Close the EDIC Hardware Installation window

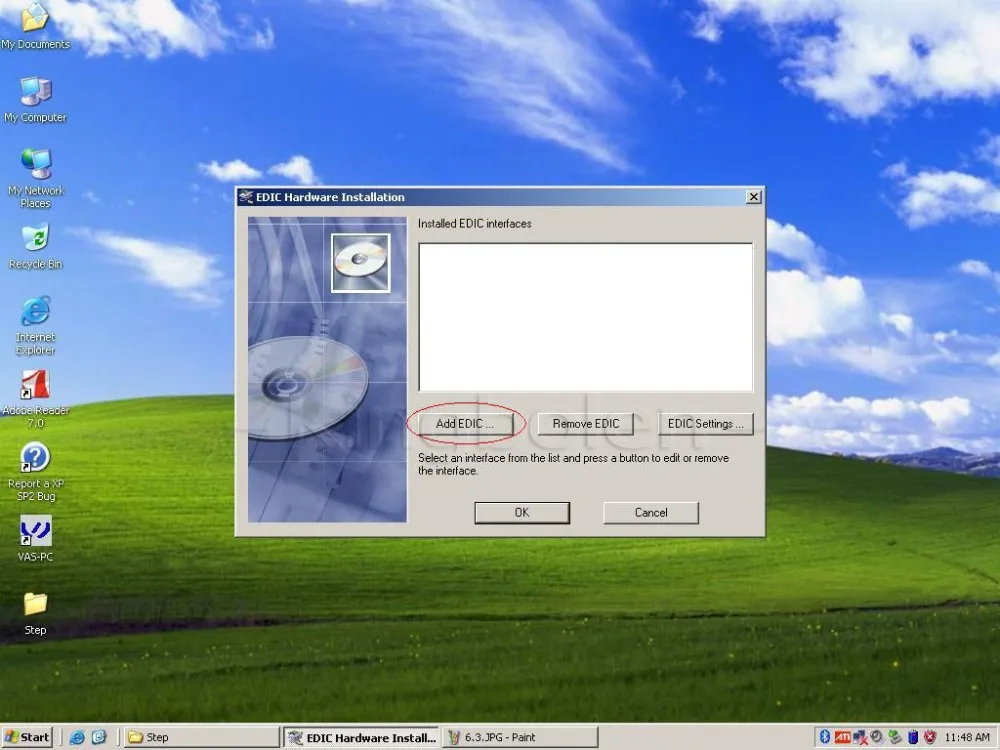753,197
